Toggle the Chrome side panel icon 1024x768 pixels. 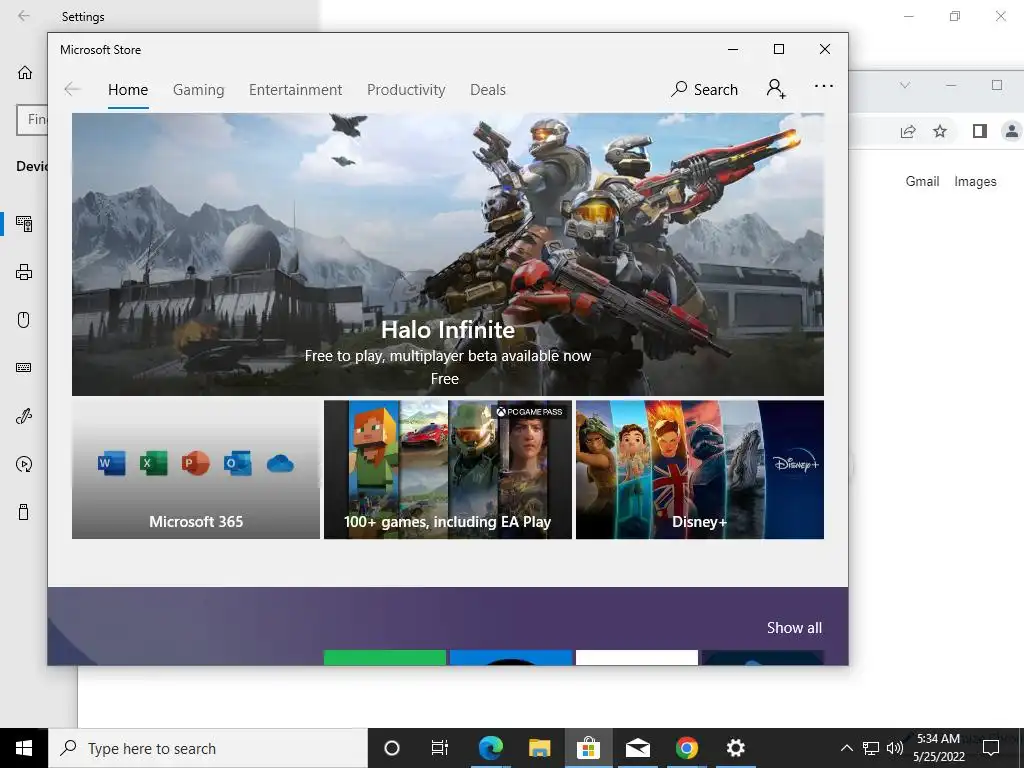(x=980, y=131)
